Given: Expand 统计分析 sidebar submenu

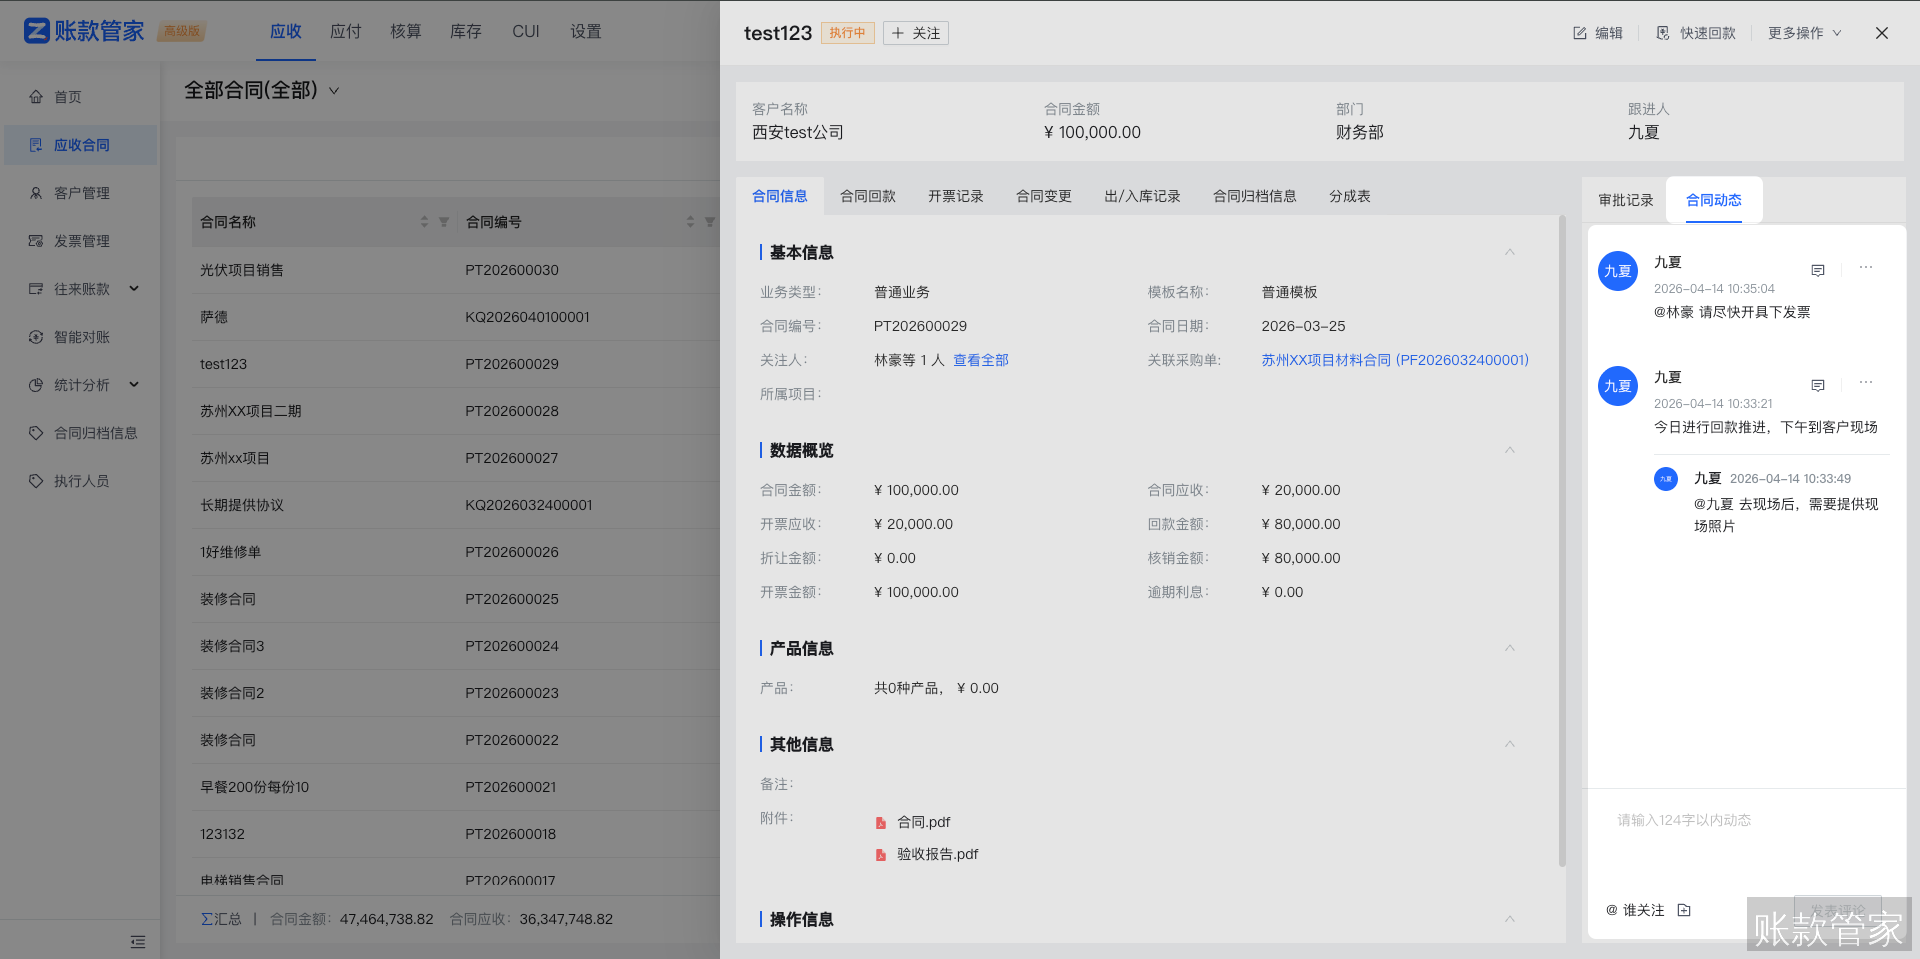Looking at the screenshot, I should click(134, 385).
